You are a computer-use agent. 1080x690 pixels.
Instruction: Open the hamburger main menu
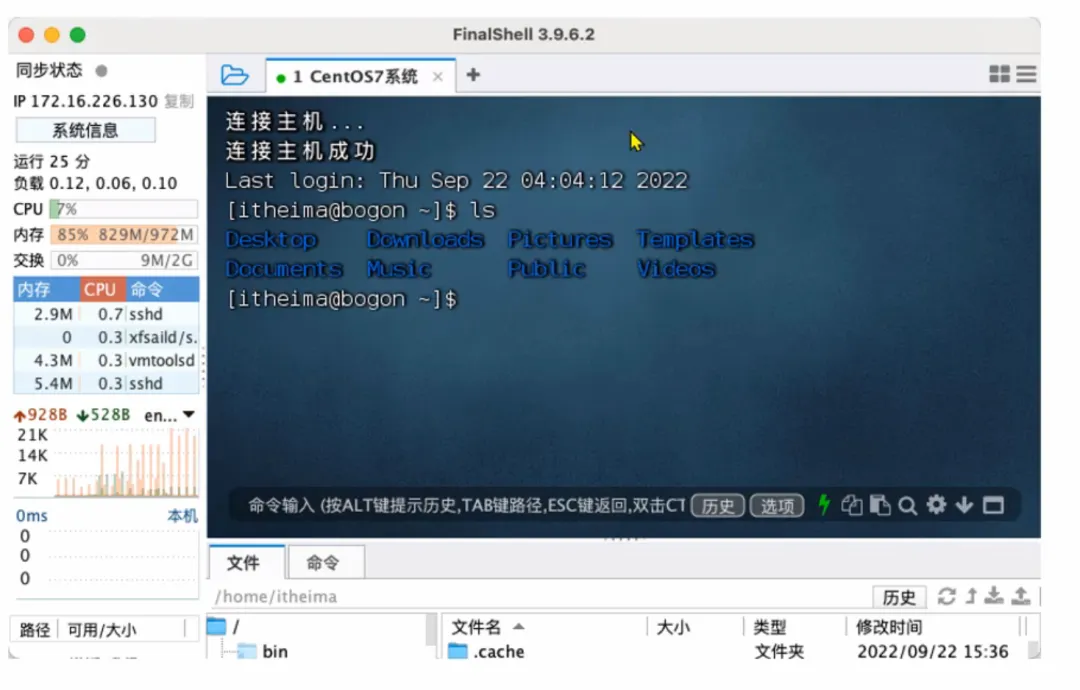(1026, 74)
